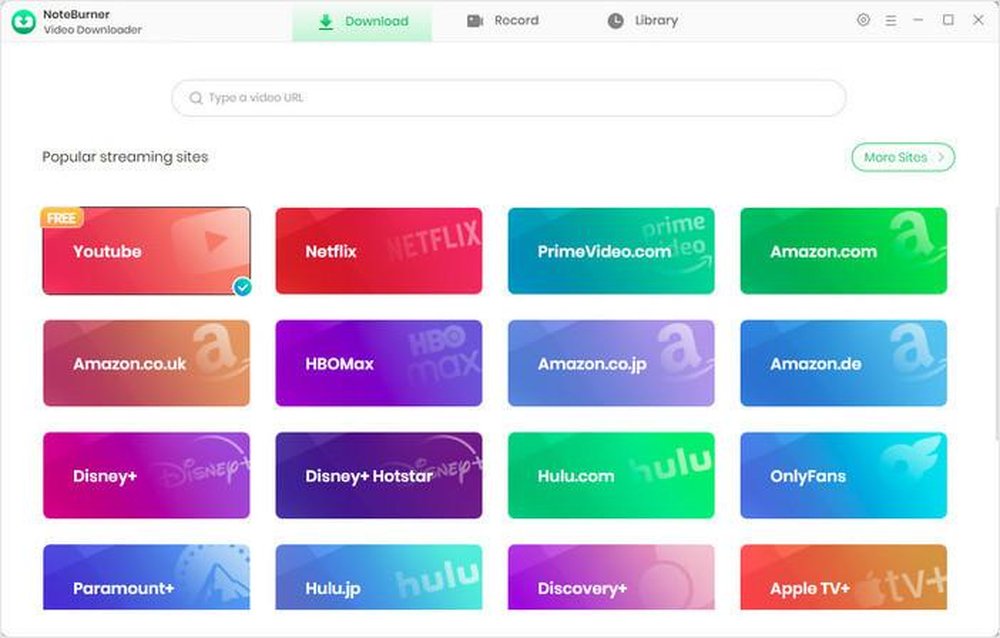
Task: Open the hamburger menu icon
Action: (x=891, y=20)
